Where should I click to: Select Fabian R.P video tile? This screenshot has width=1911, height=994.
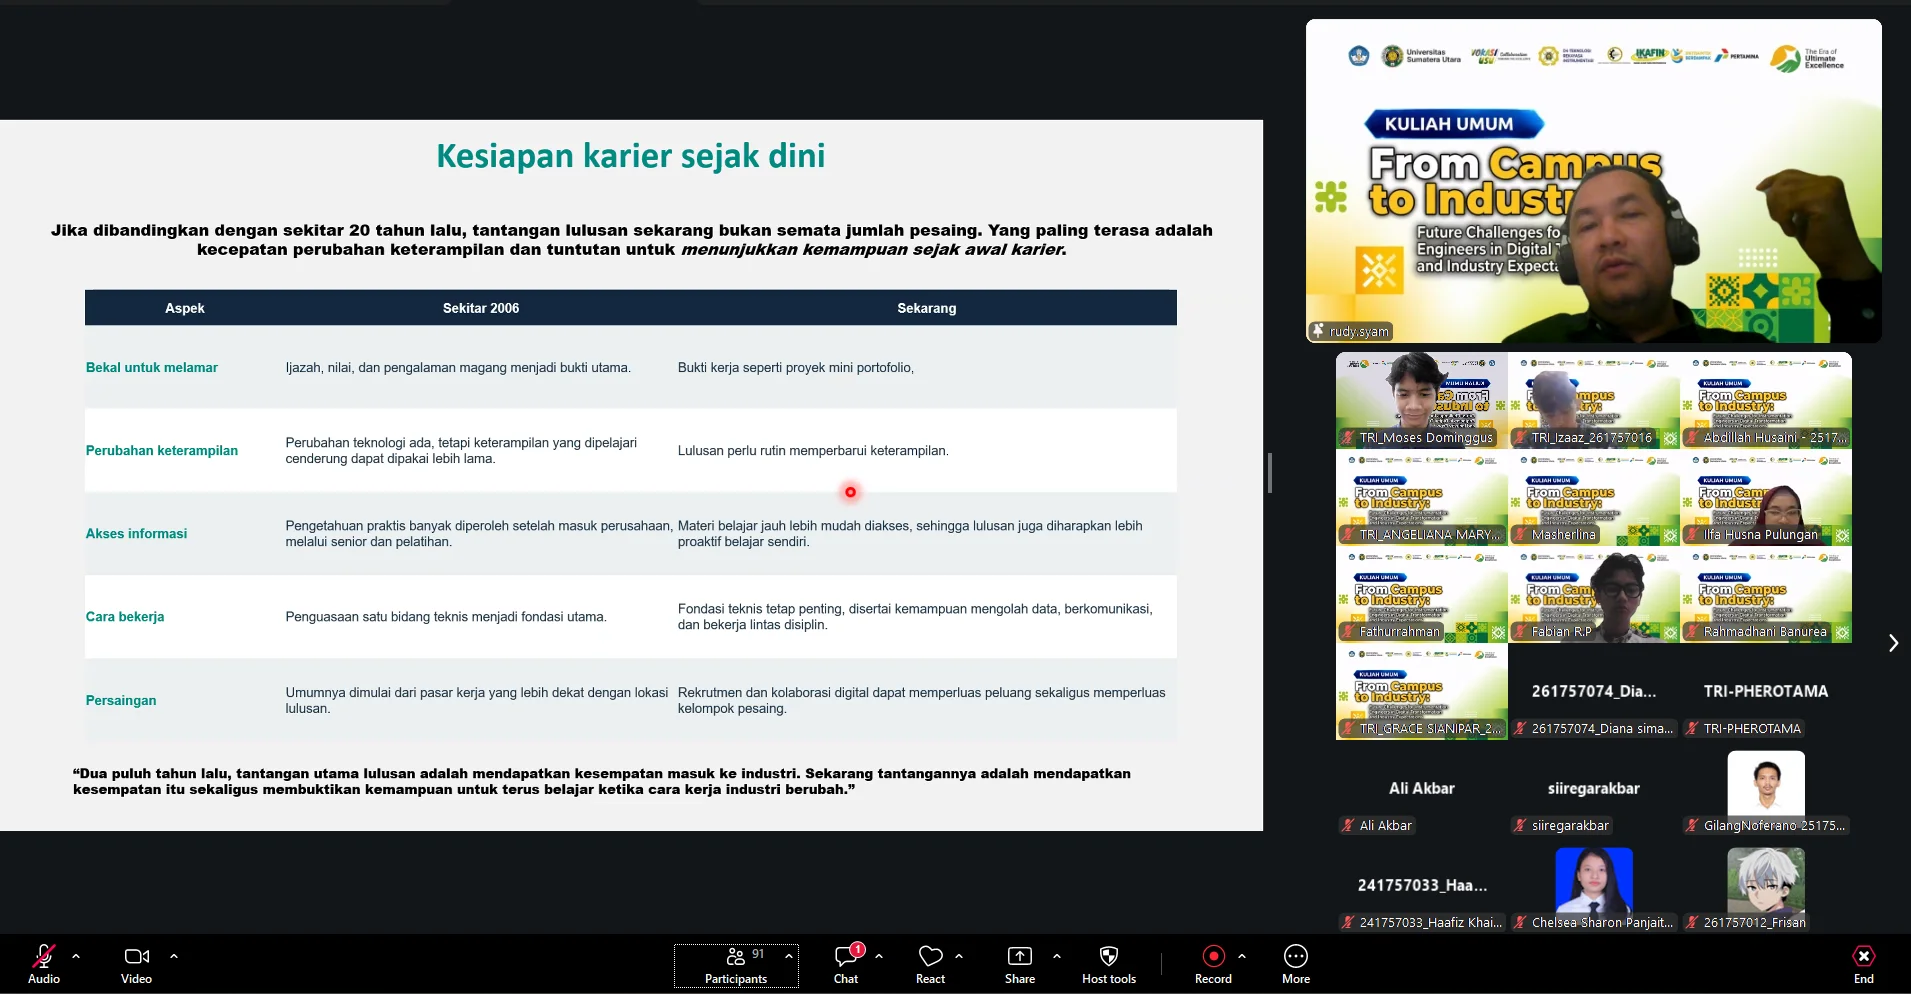(1594, 594)
